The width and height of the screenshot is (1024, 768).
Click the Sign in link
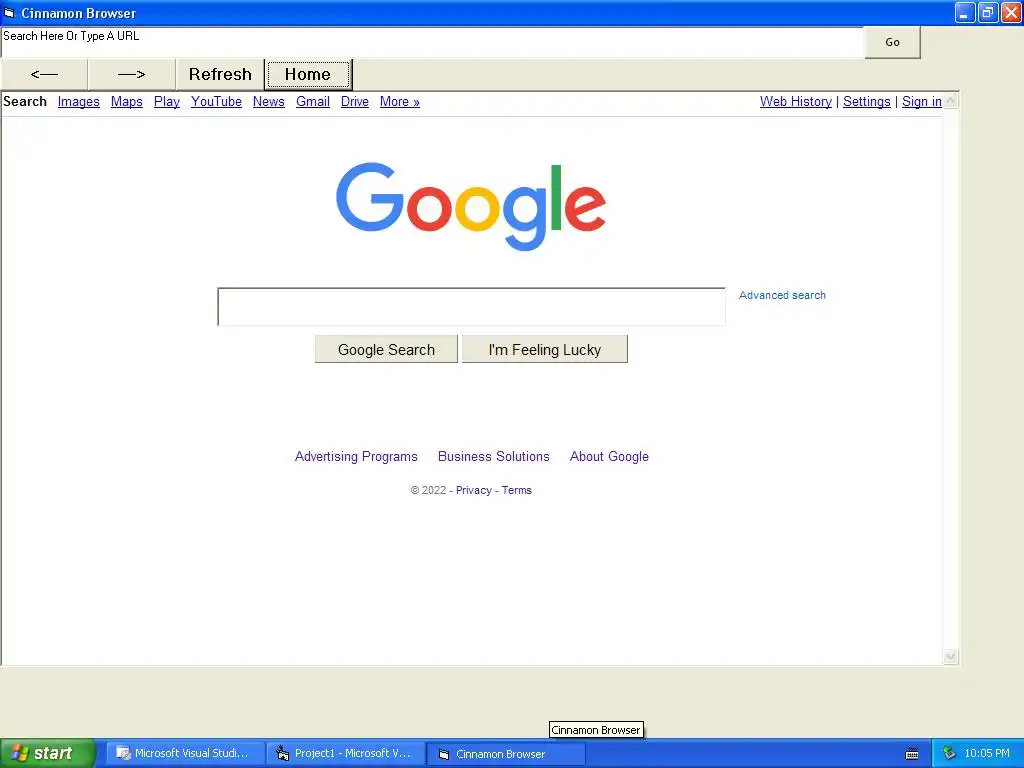(921, 102)
